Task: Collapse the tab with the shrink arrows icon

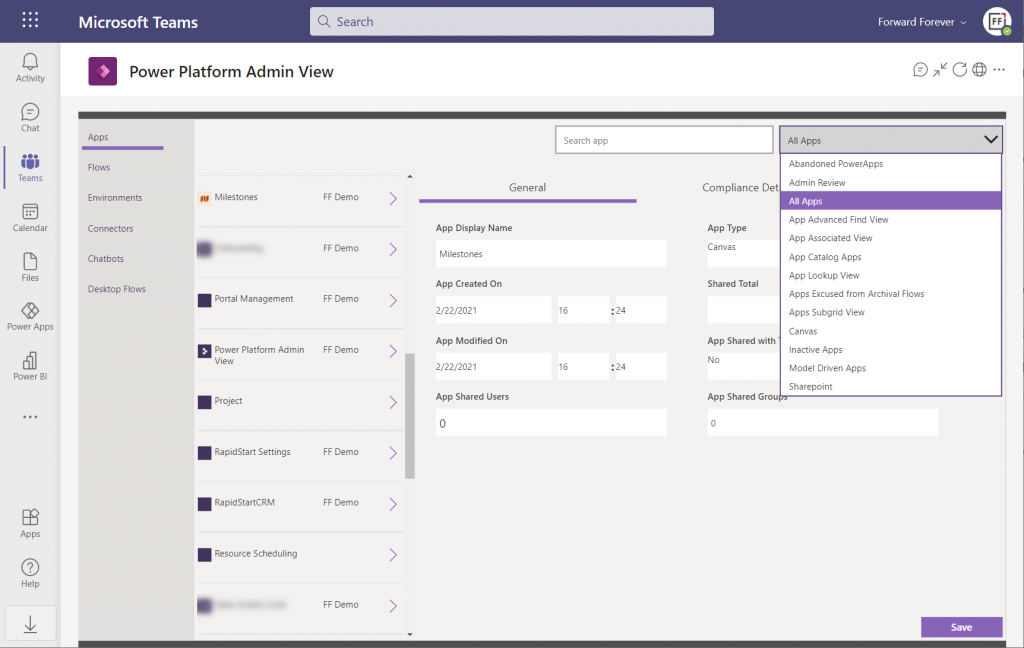Action: pos(940,70)
